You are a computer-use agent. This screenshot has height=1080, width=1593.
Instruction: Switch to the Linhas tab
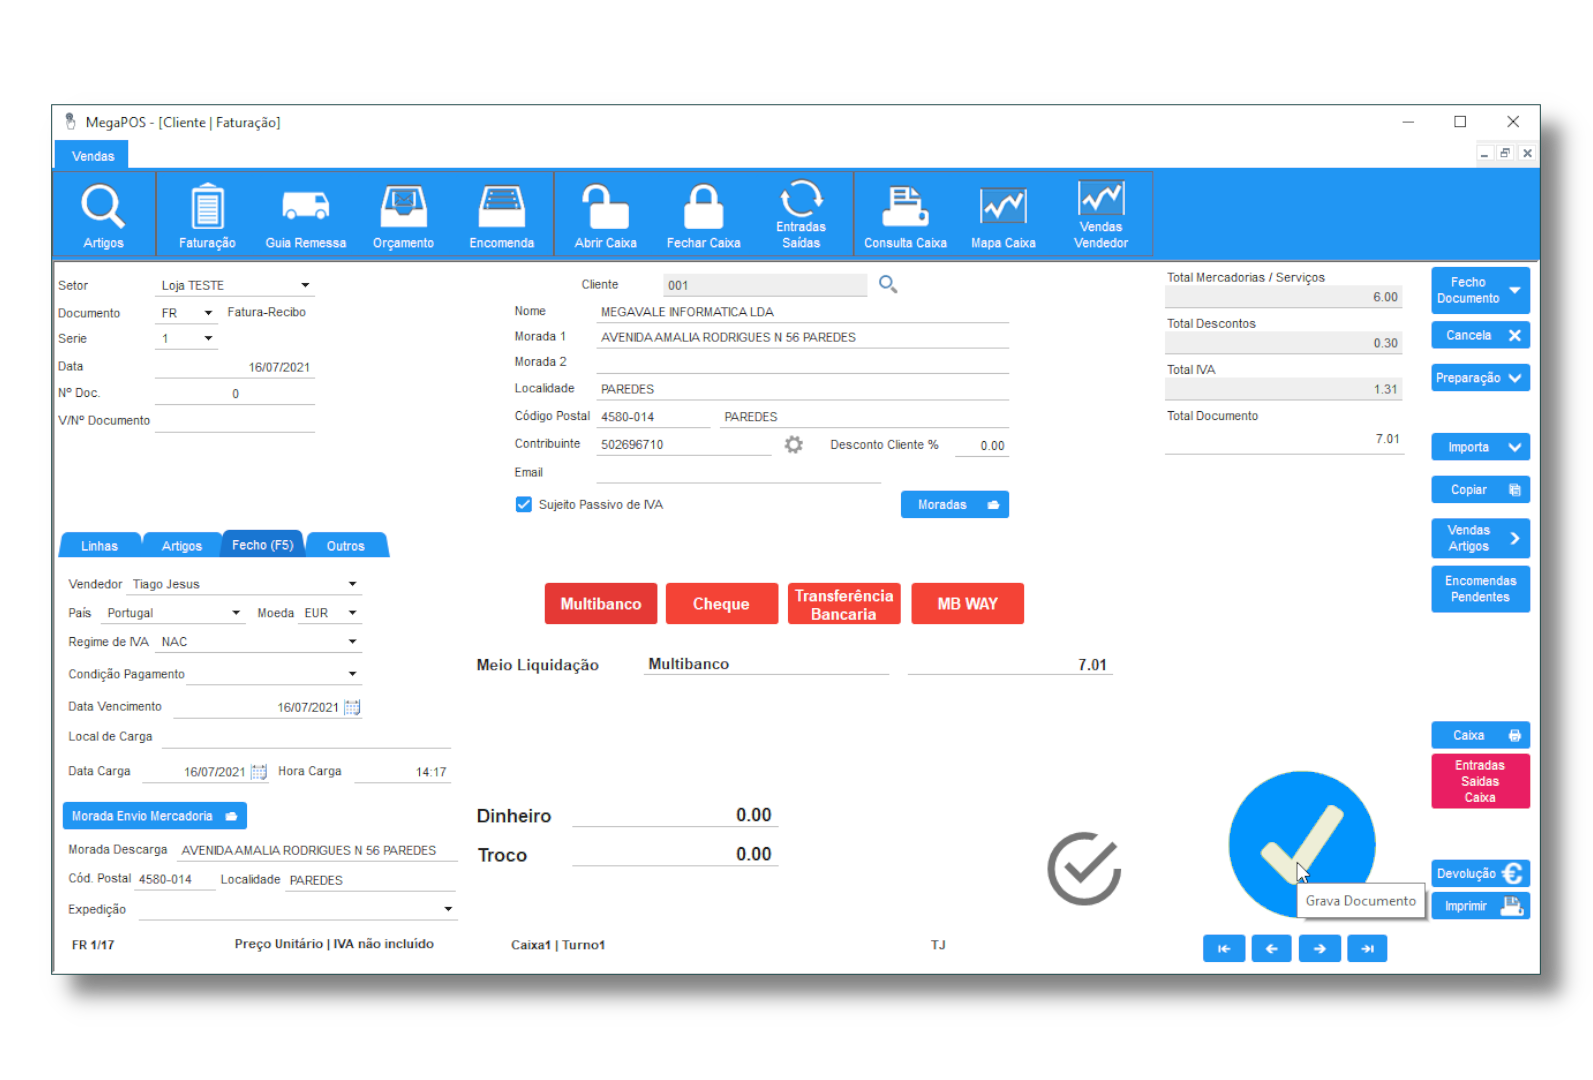(99, 546)
